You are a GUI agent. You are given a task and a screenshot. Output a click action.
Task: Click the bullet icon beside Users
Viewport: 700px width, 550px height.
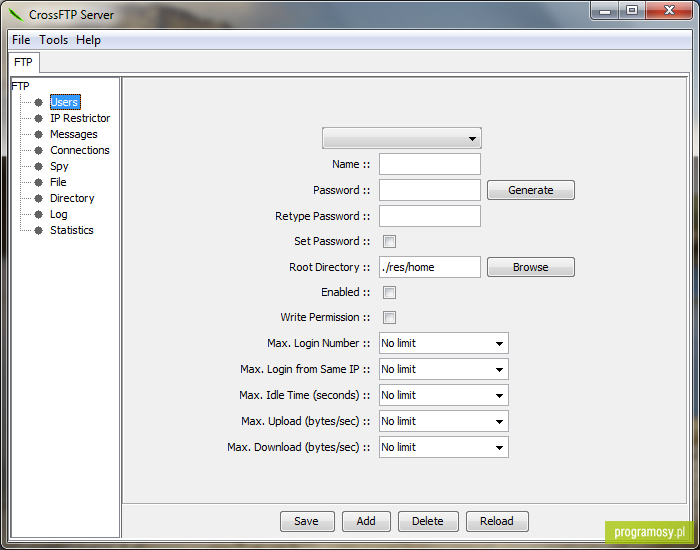pyautogui.click(x=39, y=102)
